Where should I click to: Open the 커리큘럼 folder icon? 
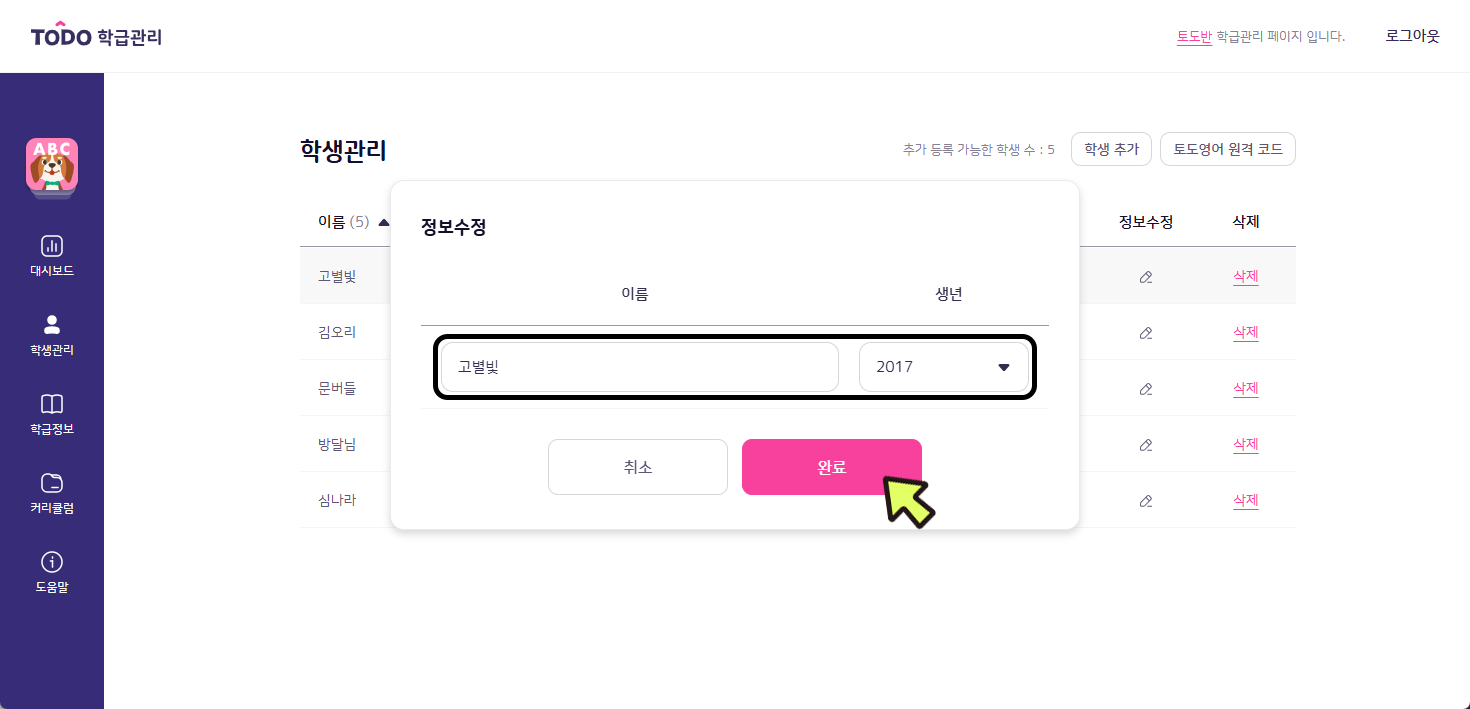click(x=52, y=483)
